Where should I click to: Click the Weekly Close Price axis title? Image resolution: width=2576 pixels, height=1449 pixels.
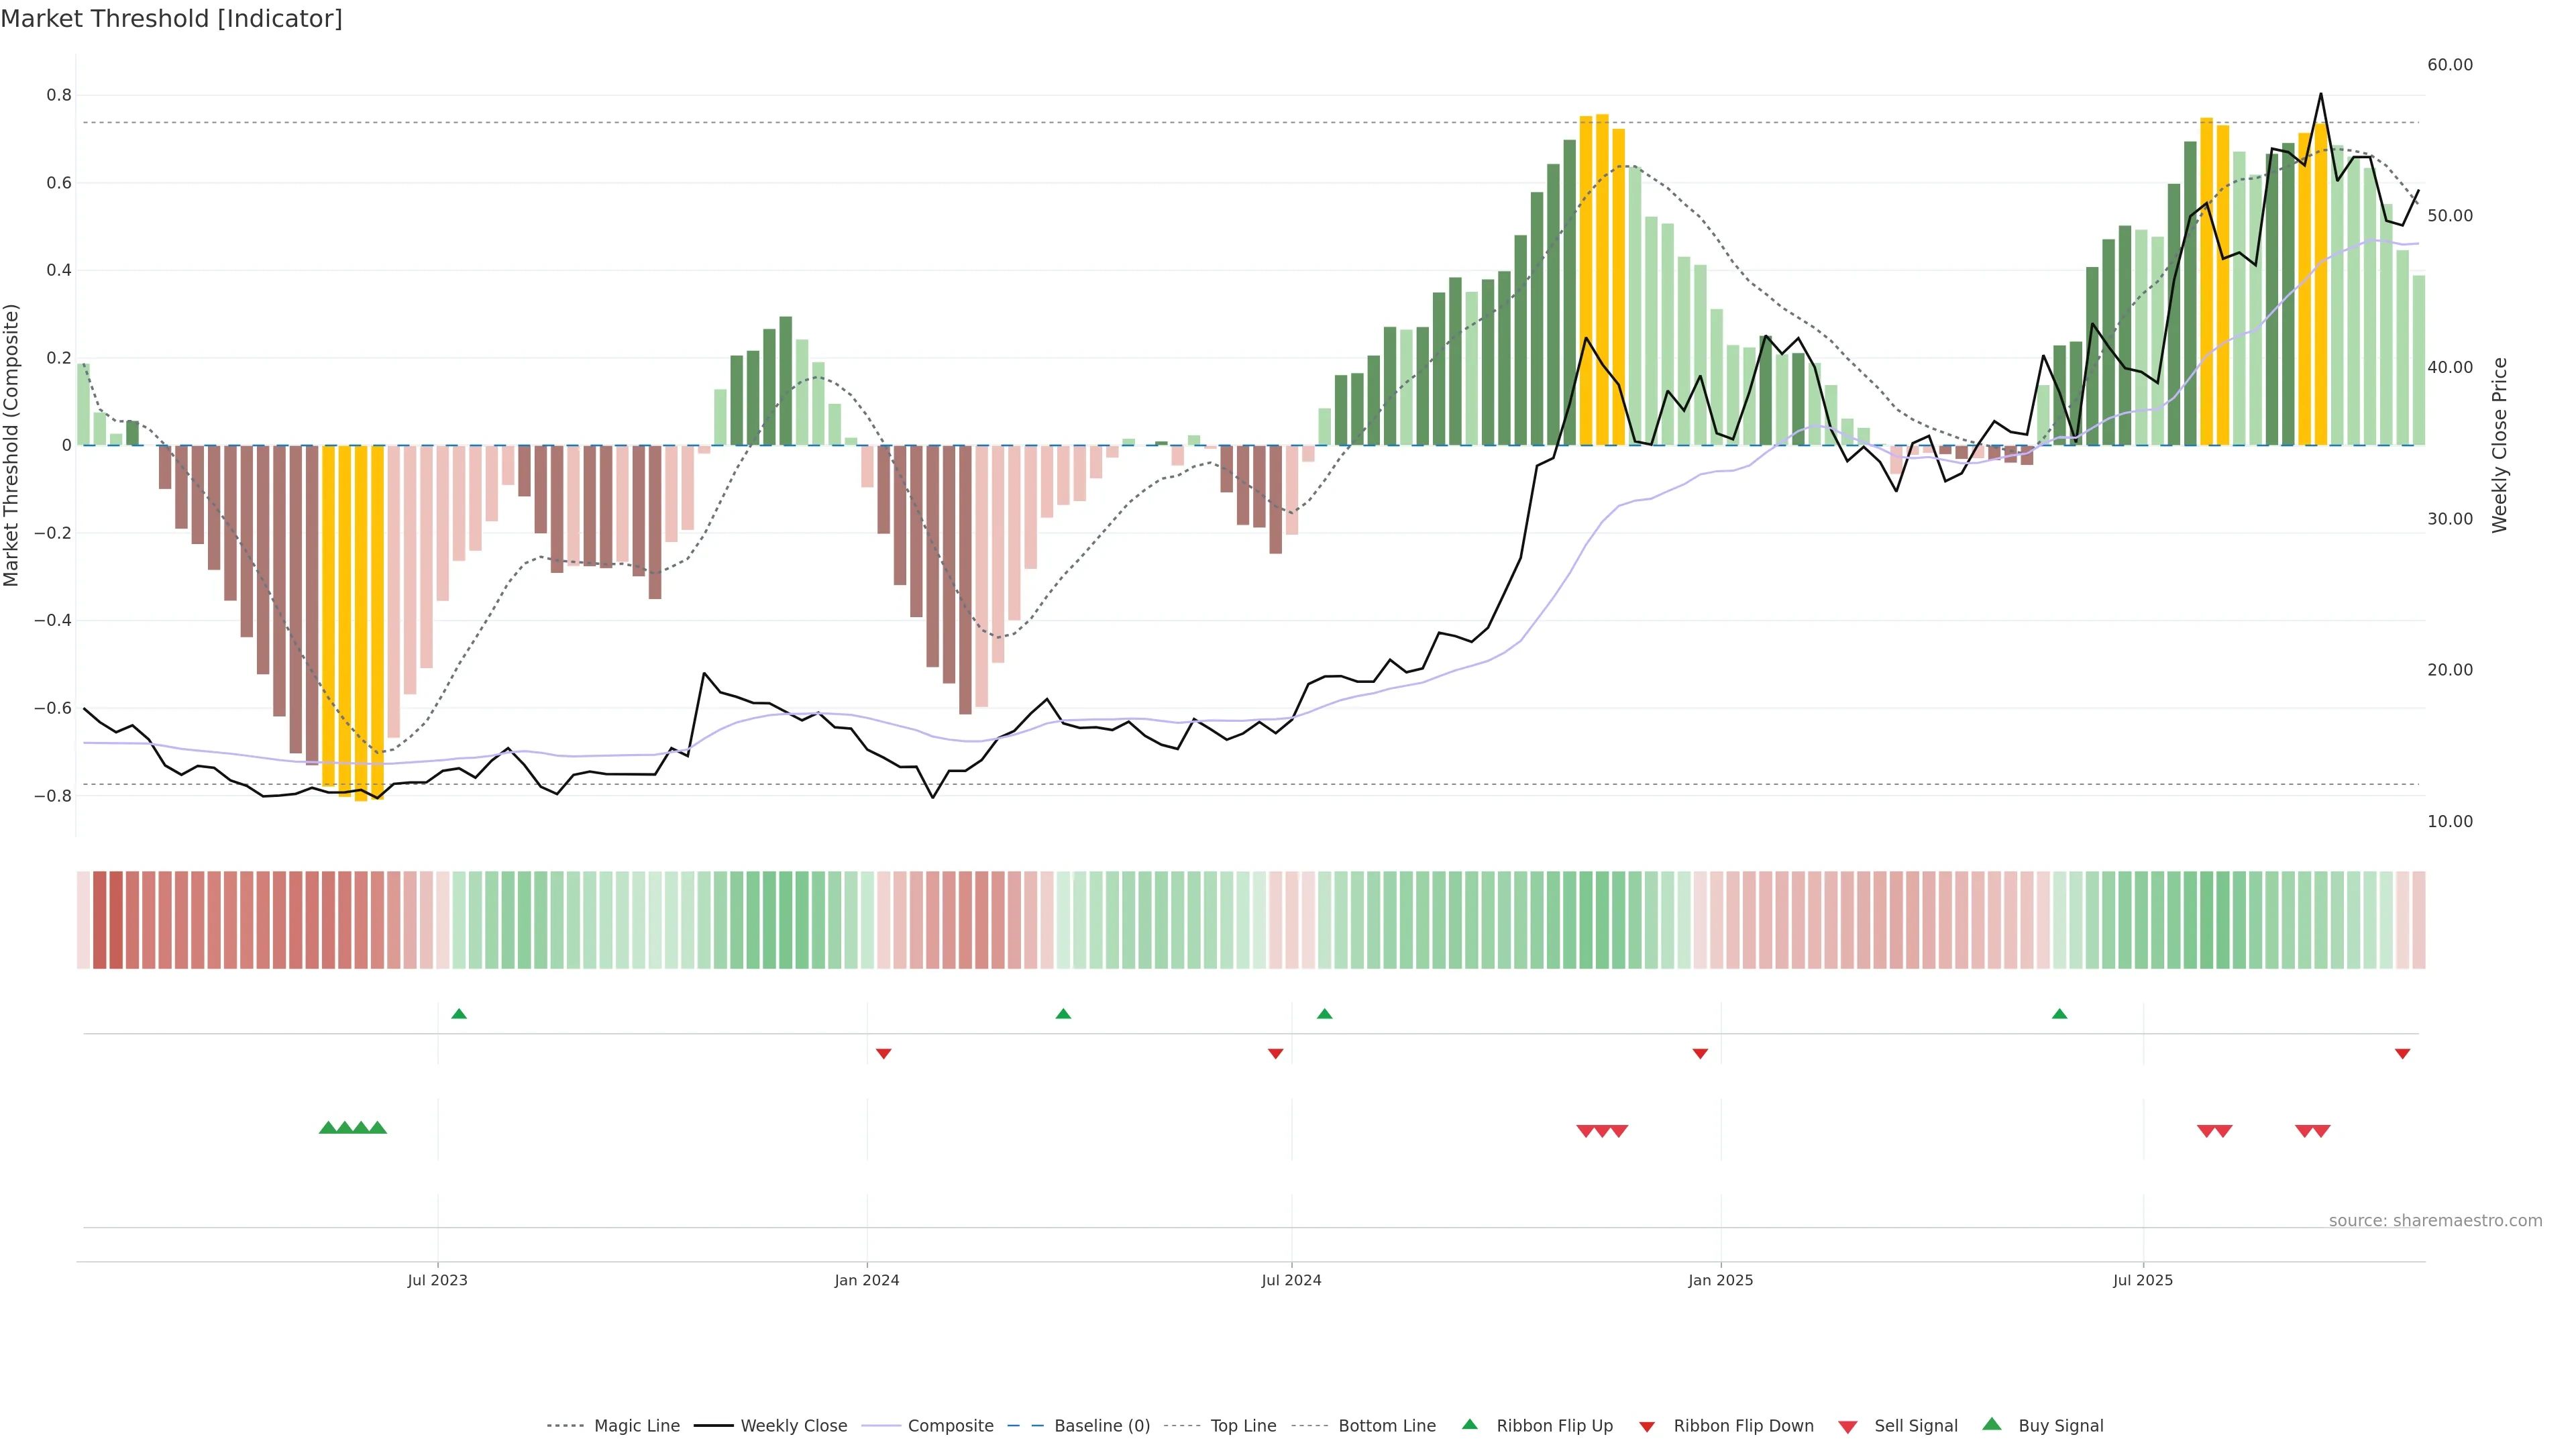click(x=2499, y=445)
